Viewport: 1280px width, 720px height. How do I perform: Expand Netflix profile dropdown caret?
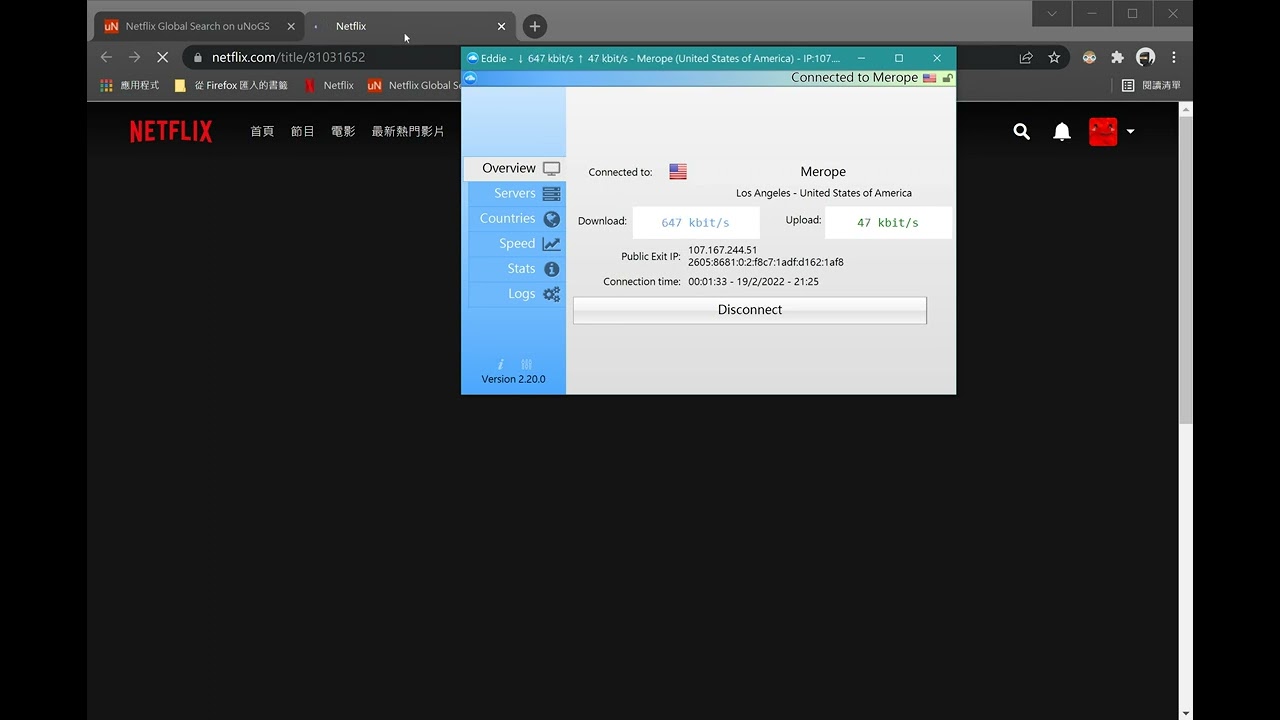point(1130,131)
